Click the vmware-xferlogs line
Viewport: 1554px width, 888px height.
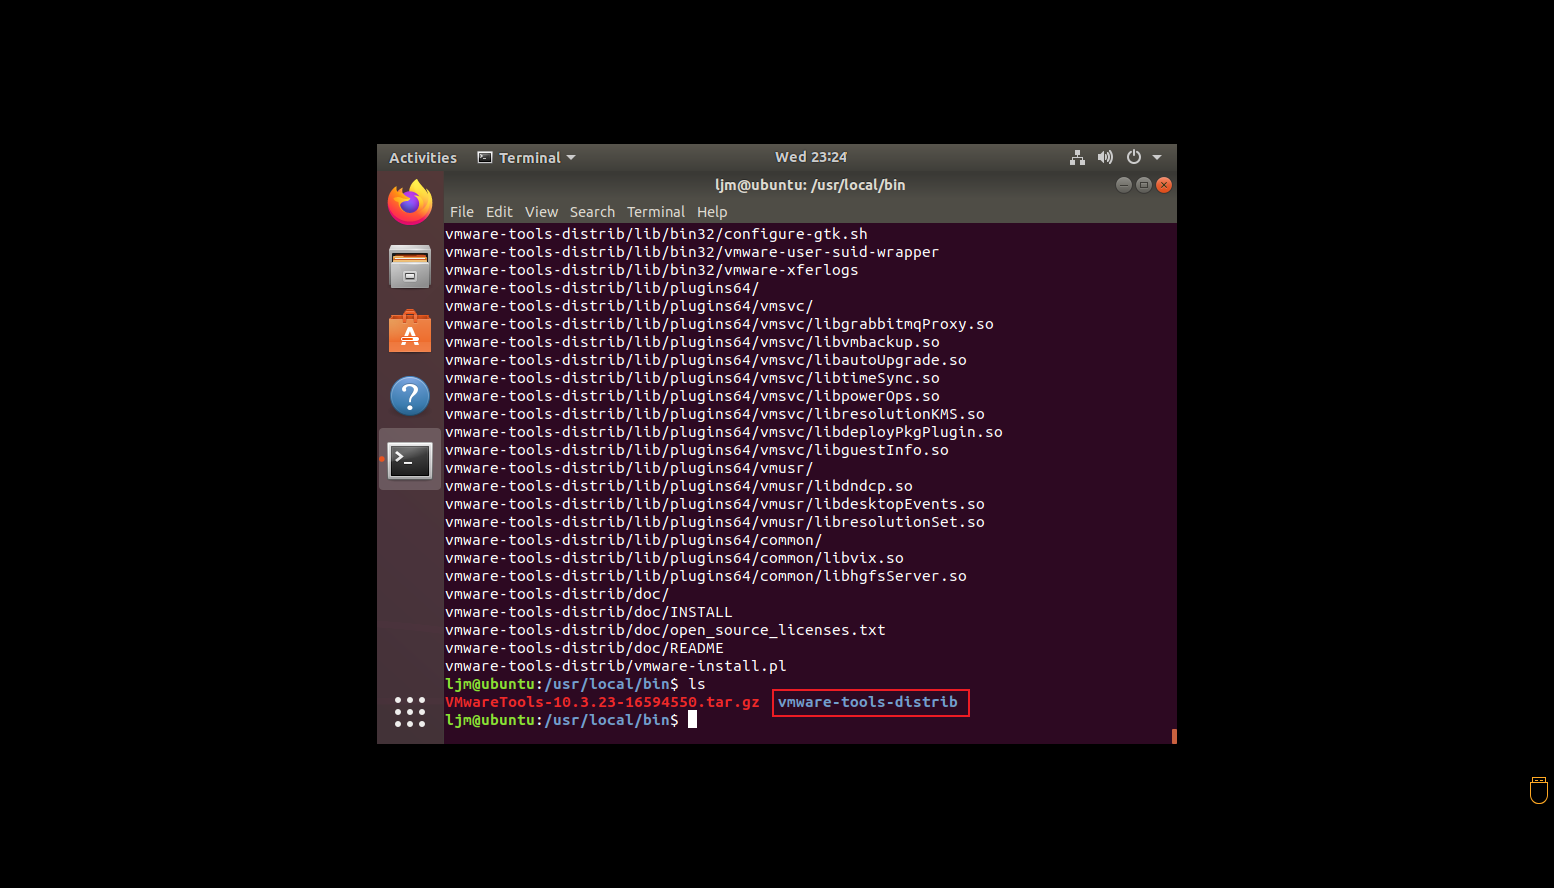651,270
